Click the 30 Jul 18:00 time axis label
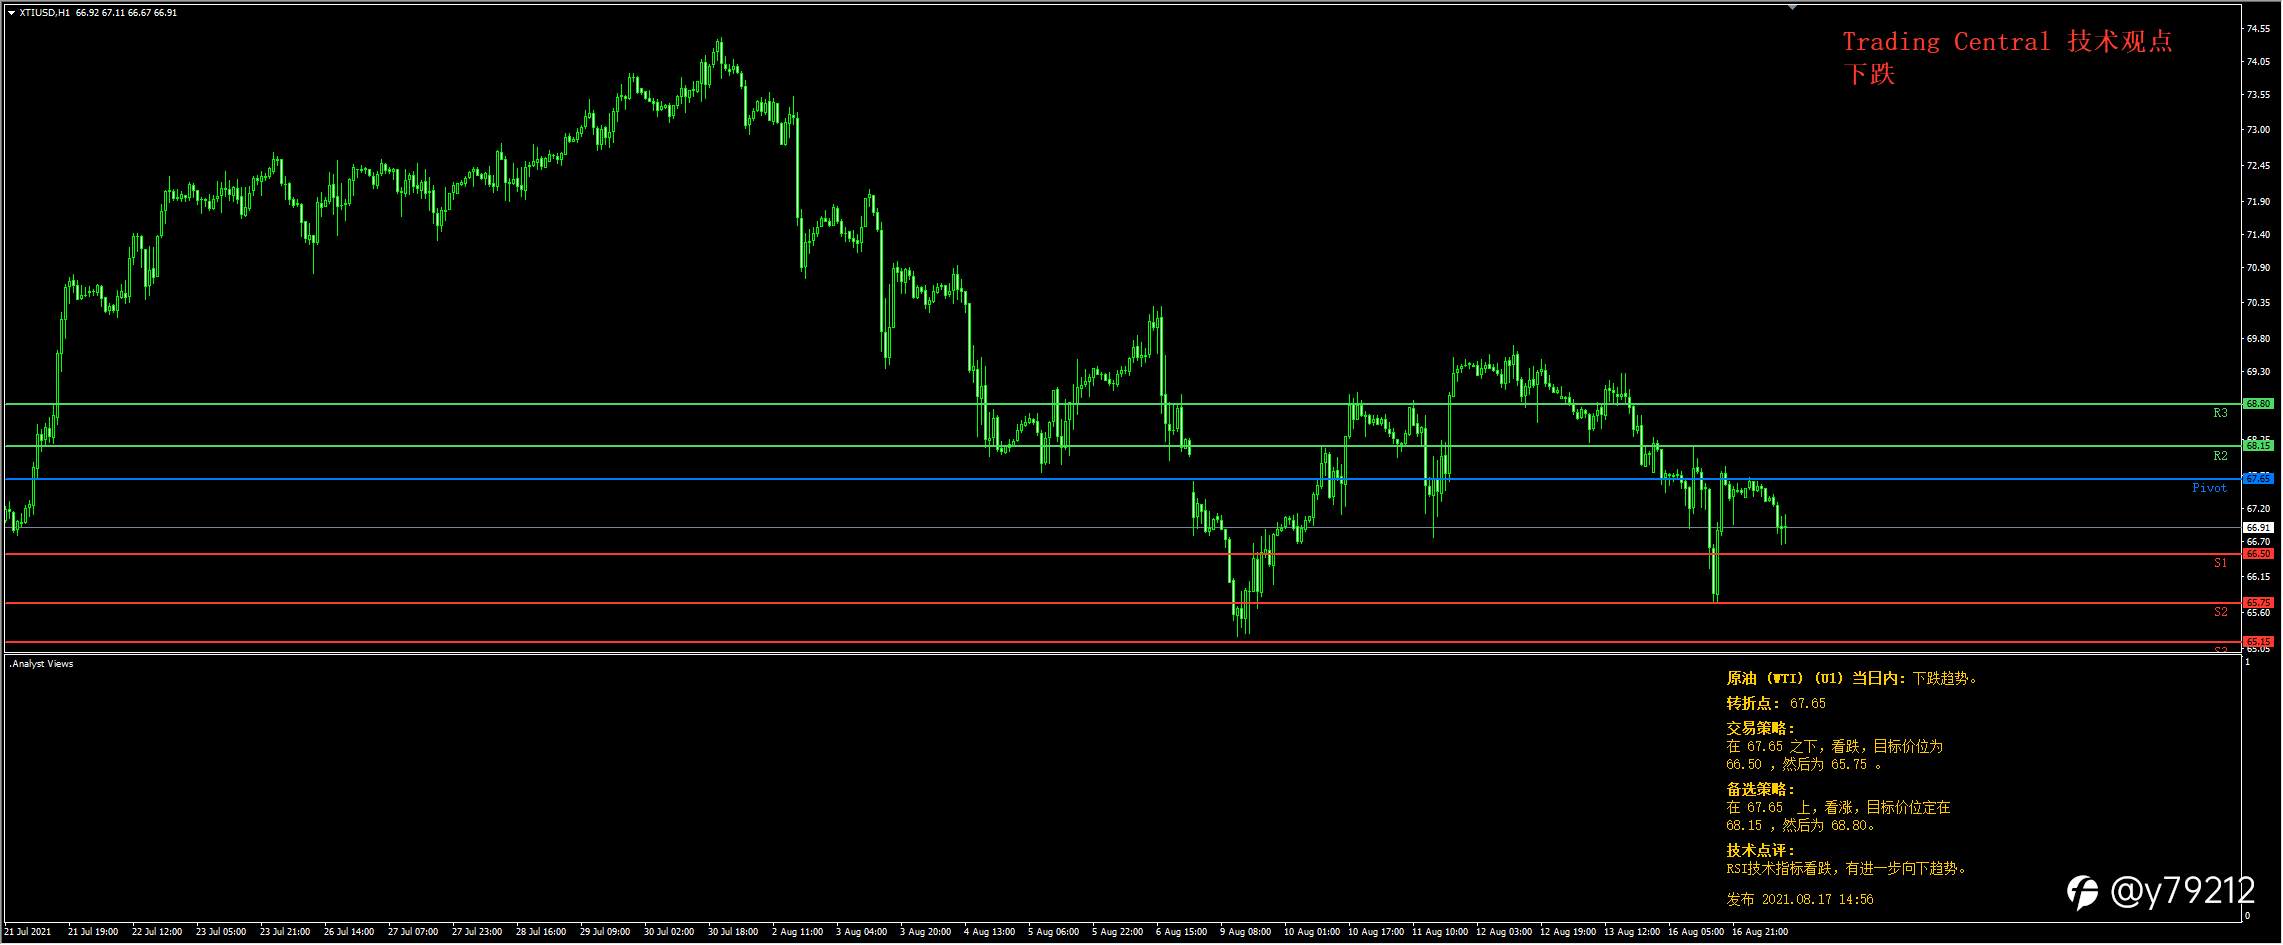Viewport: 2283px width, 945px height. point(733,932)
